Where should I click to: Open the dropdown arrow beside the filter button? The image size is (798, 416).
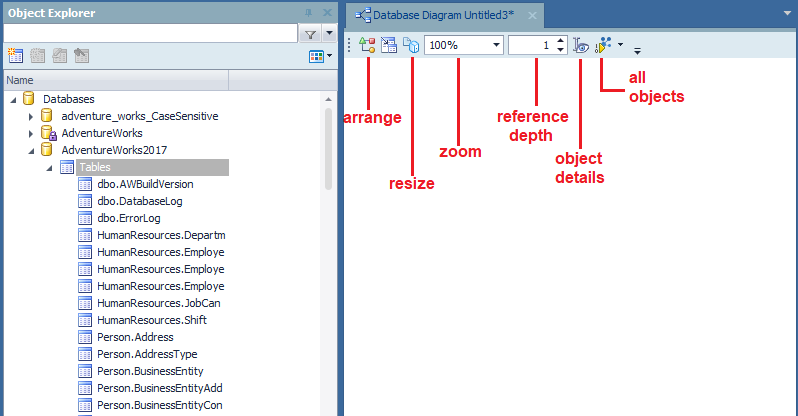coord(329,34)
